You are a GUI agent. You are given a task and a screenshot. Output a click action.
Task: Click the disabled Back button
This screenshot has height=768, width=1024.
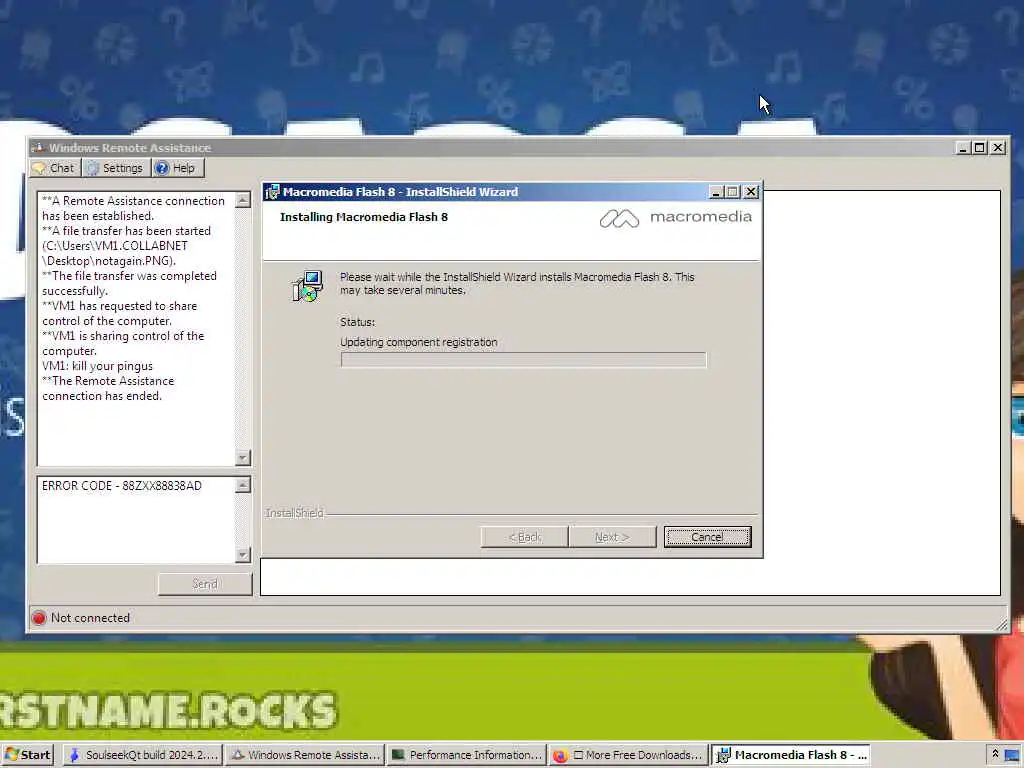pos(524,537)
